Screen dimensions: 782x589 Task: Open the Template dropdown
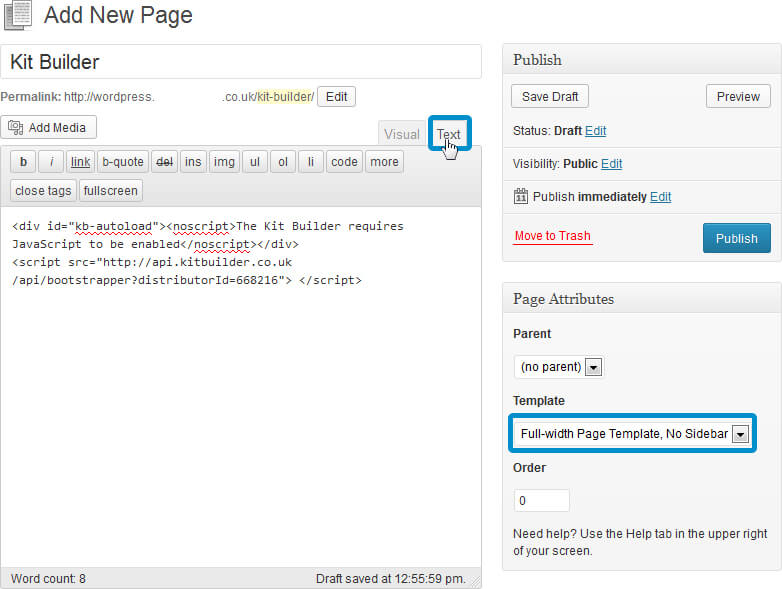[632, 433]
